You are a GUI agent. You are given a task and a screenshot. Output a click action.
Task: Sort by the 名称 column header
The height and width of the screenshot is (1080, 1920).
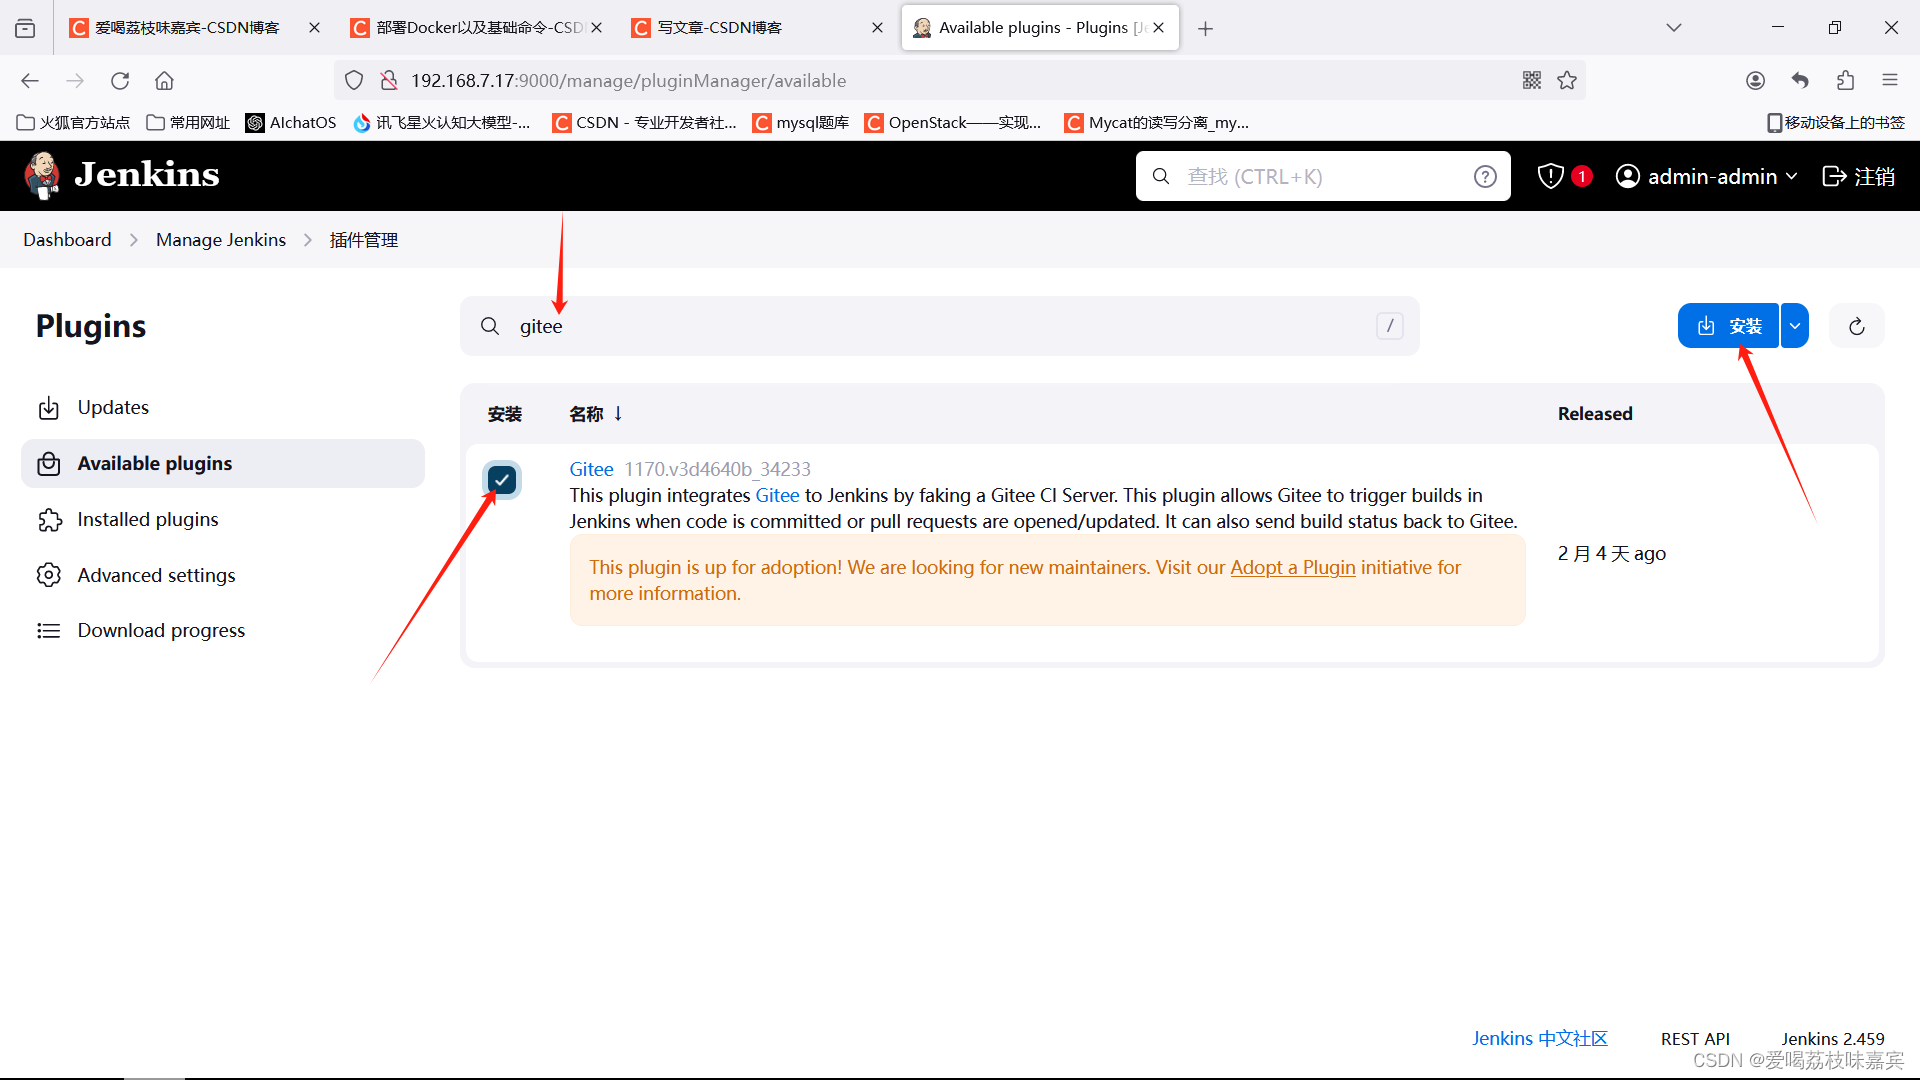(x=596, y=414)
